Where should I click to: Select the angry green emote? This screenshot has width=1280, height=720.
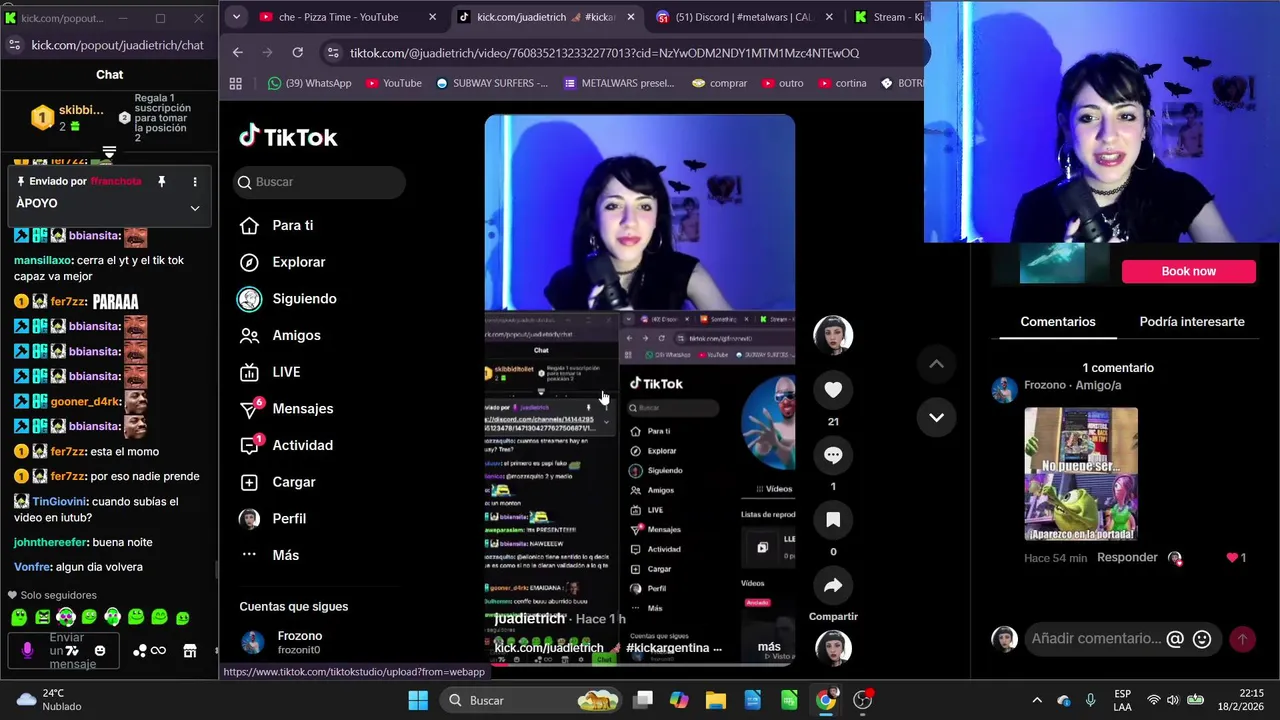pyautogui.click(x=43, y=618)
